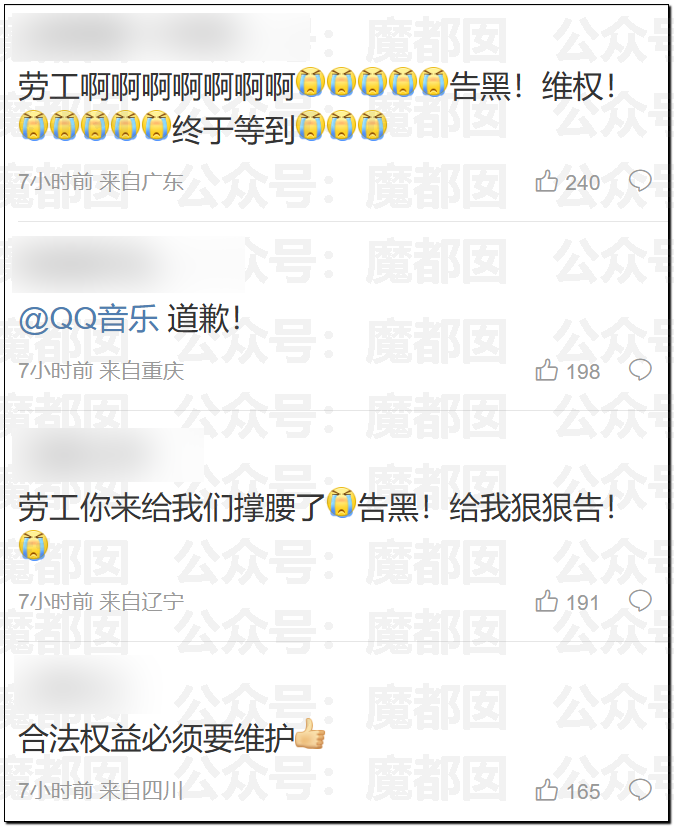Click the 7小时前 来自辽宁 timestamp

(x=101, y=602)
